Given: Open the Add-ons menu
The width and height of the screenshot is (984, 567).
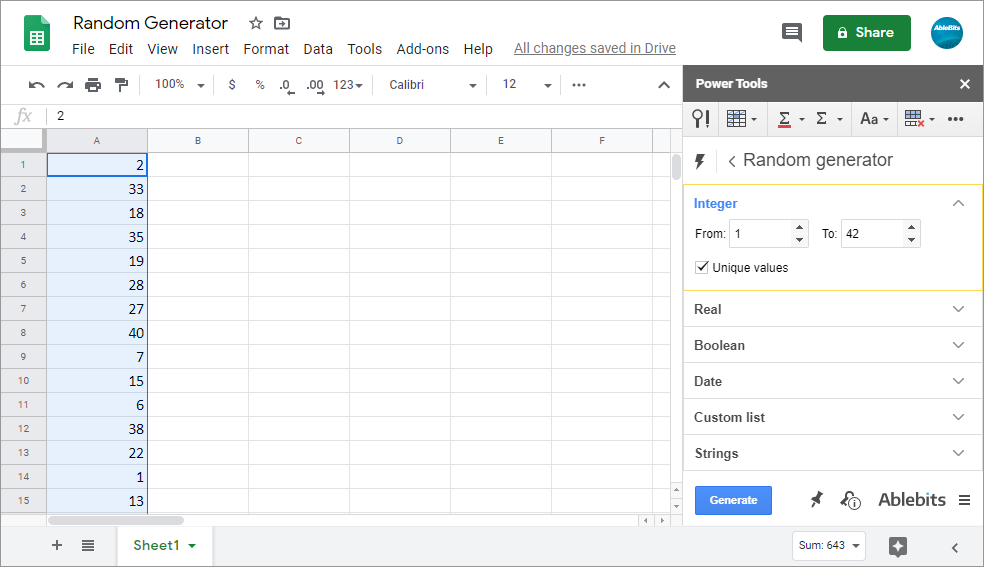Looking at the screenshot, I should [422, 49].
